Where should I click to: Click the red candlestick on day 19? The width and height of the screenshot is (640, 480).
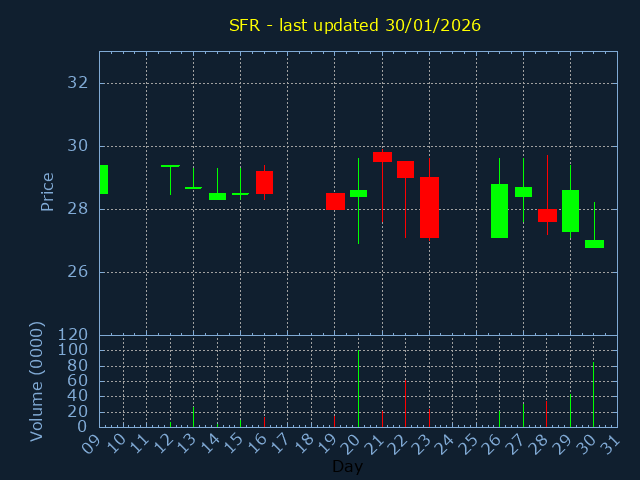point(335,201)
